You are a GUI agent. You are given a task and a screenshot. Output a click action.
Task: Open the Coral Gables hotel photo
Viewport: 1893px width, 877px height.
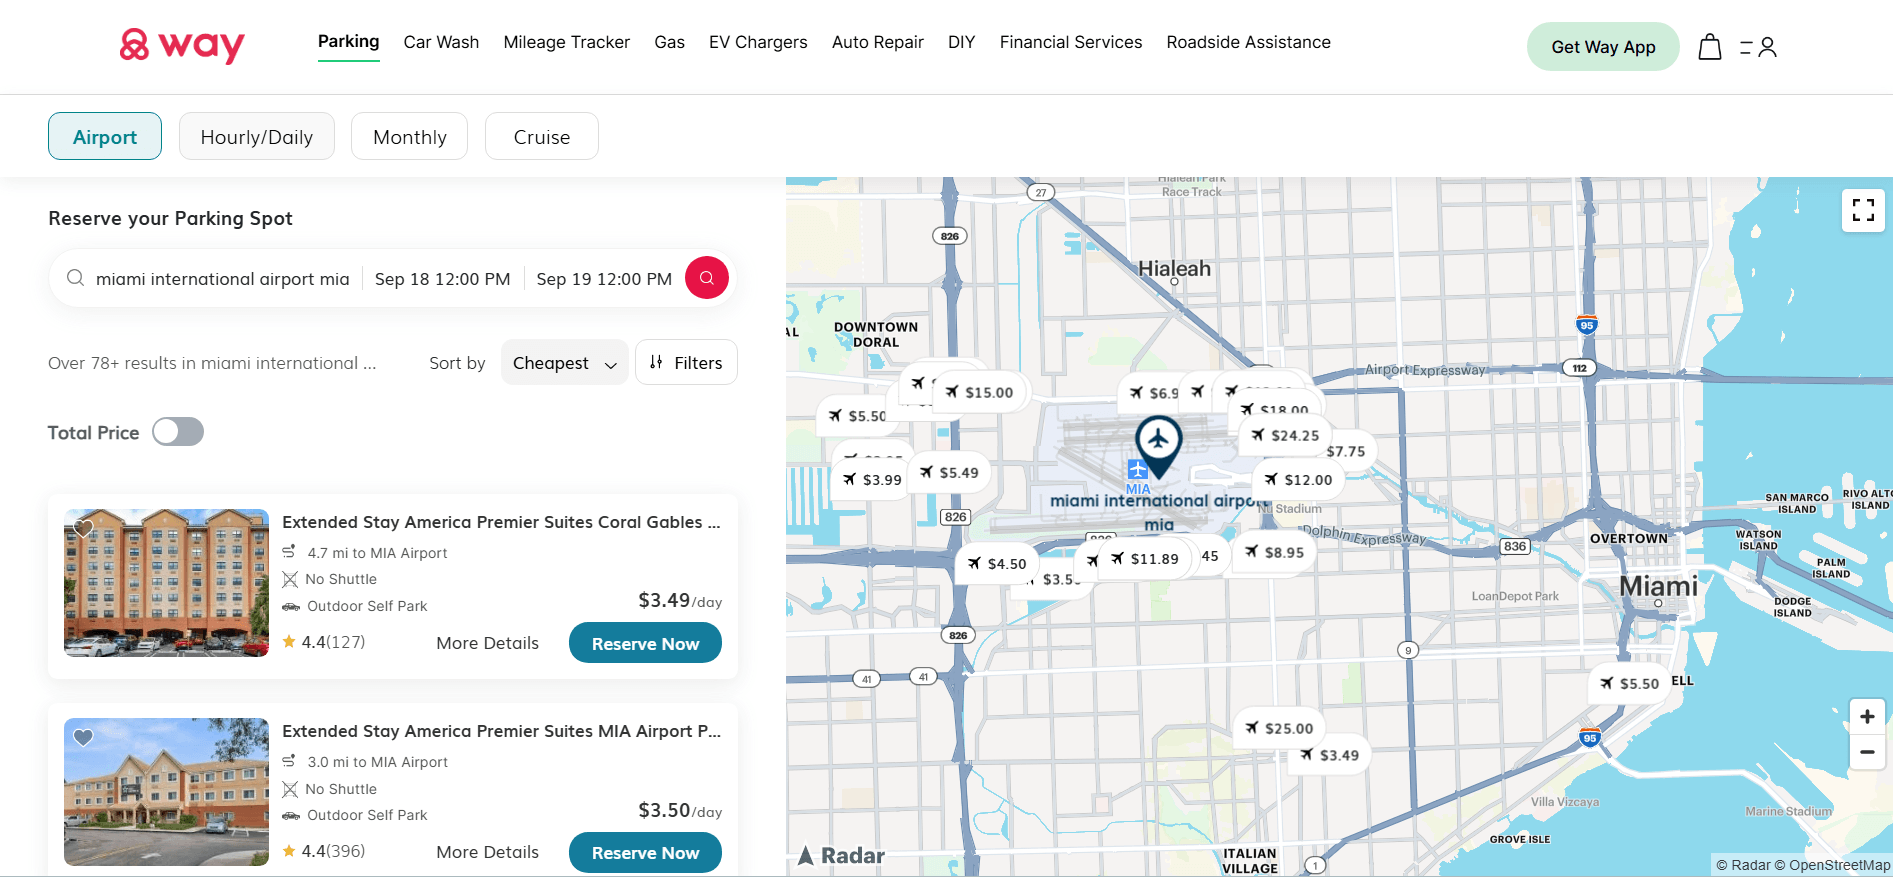(166, 583)
